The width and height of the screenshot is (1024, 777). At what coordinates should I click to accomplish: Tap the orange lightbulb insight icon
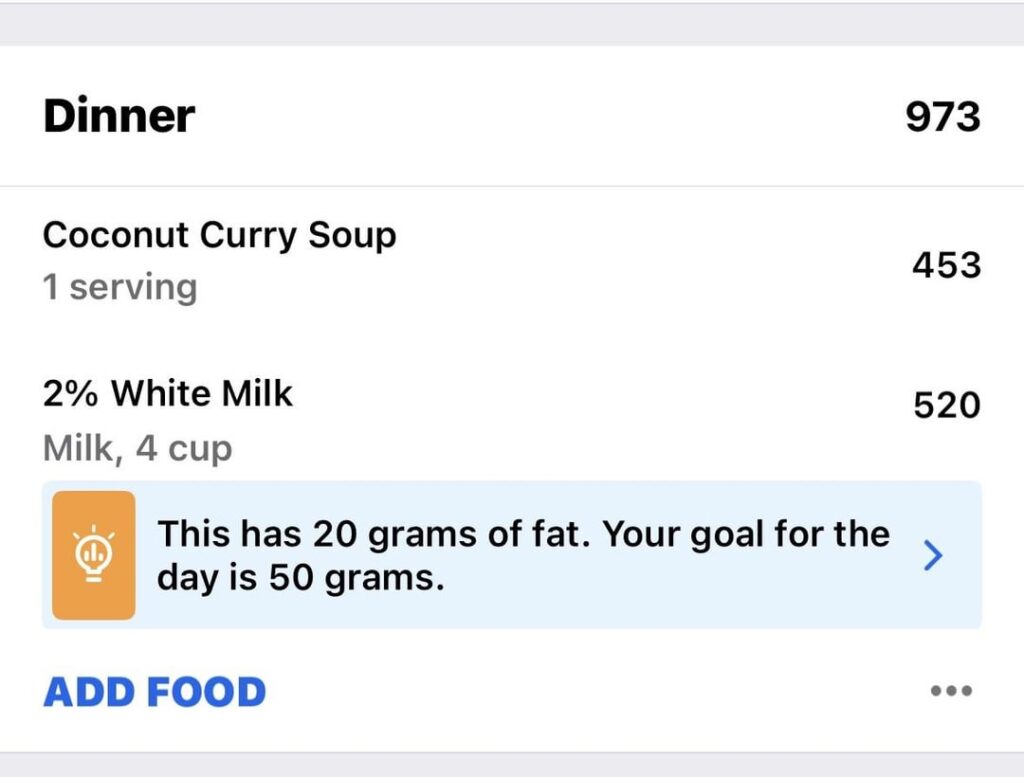tap(93, 555)
